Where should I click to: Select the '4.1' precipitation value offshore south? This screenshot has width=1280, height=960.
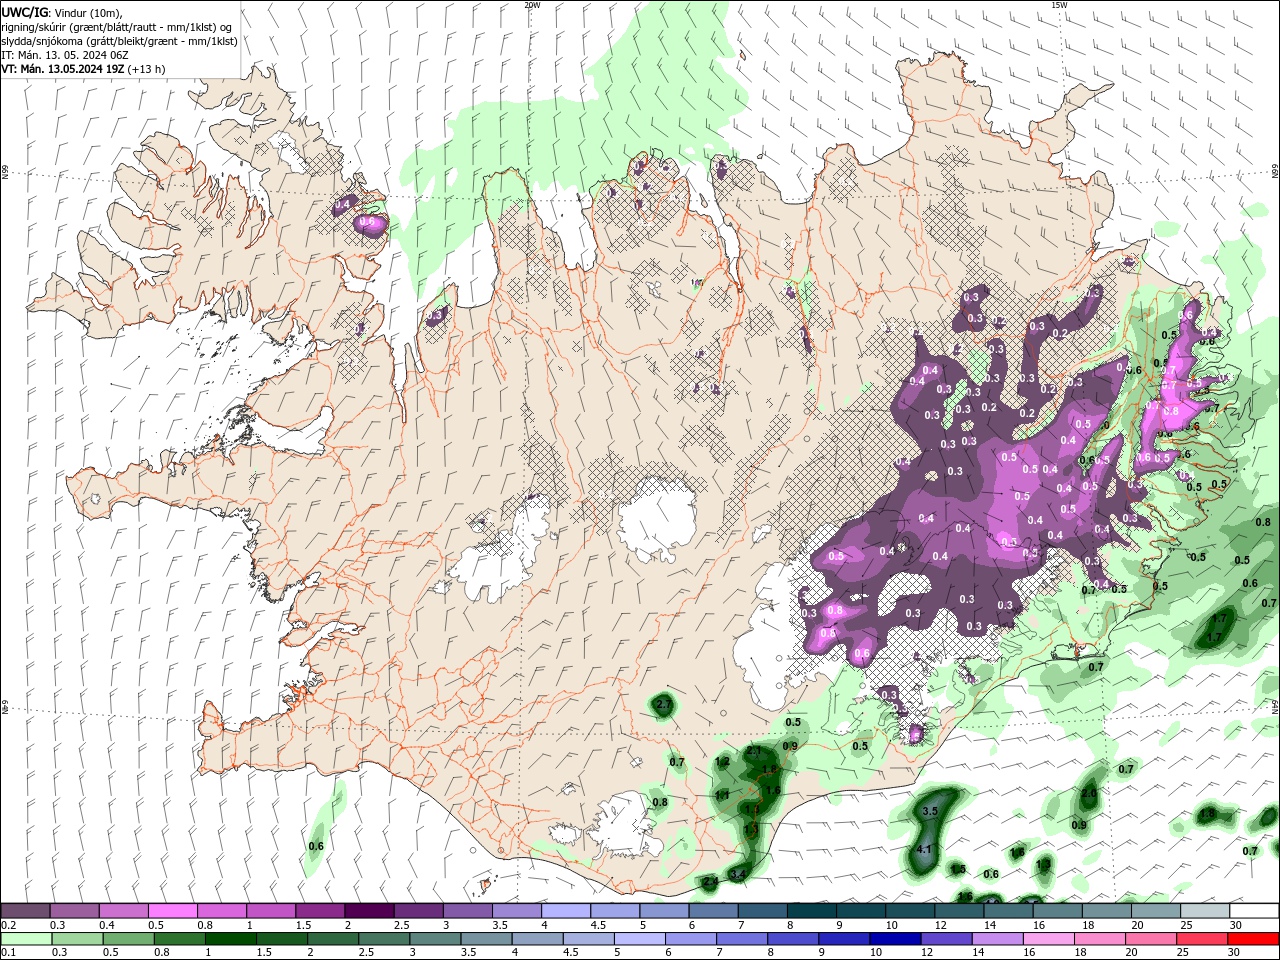tap(924, 850)
